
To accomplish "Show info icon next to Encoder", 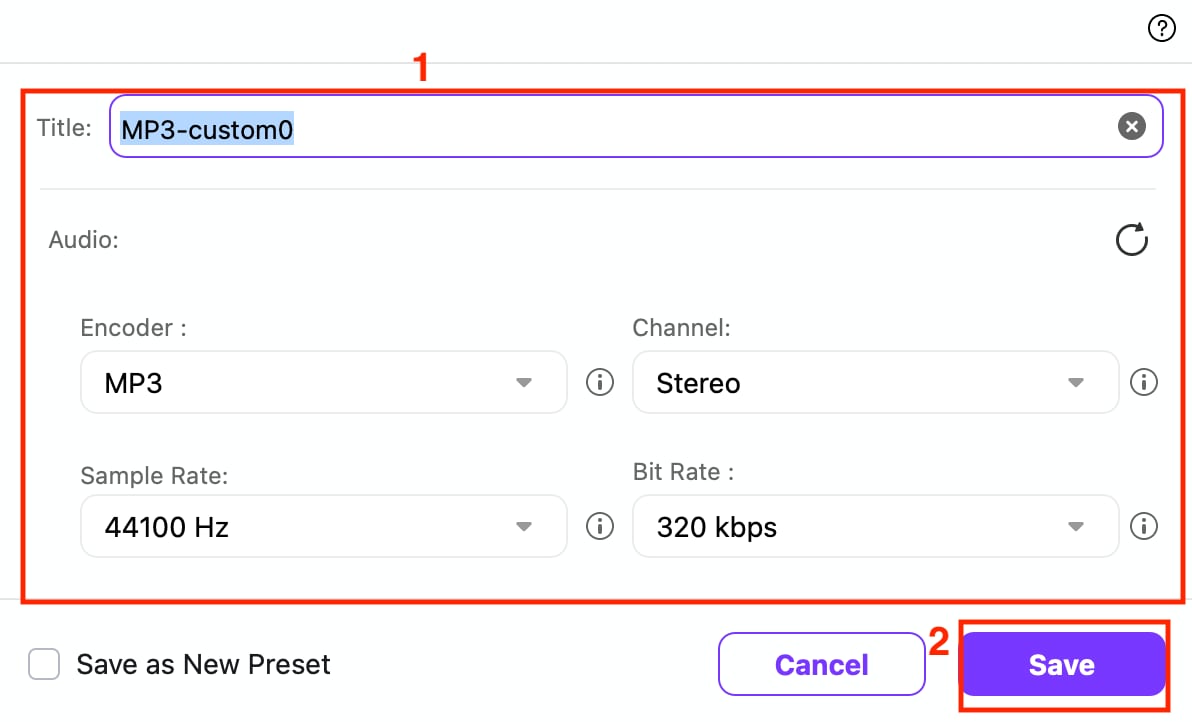I will 600,382.
